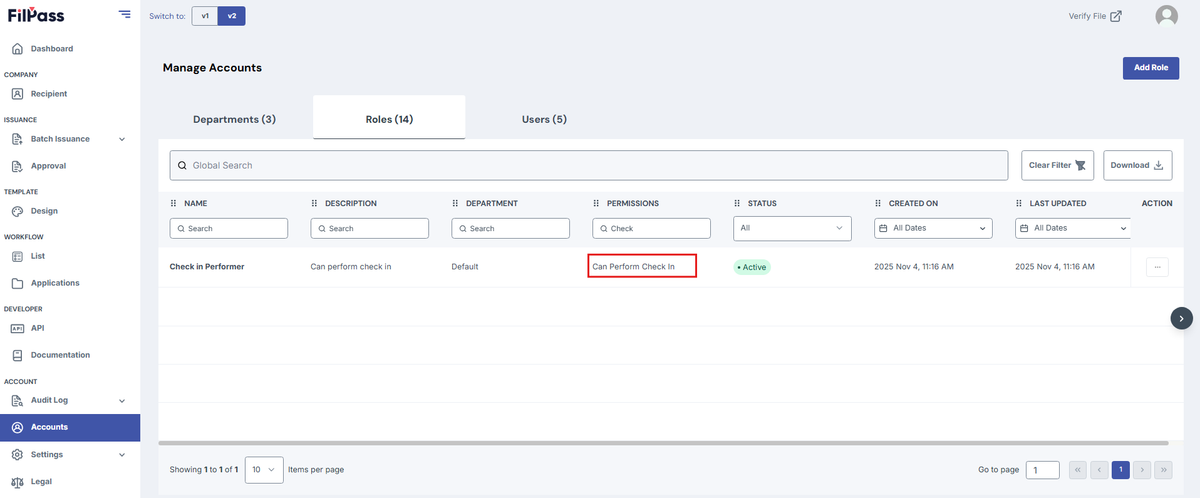
Task: Click the Name column search field
Action: tap(229, 228)
